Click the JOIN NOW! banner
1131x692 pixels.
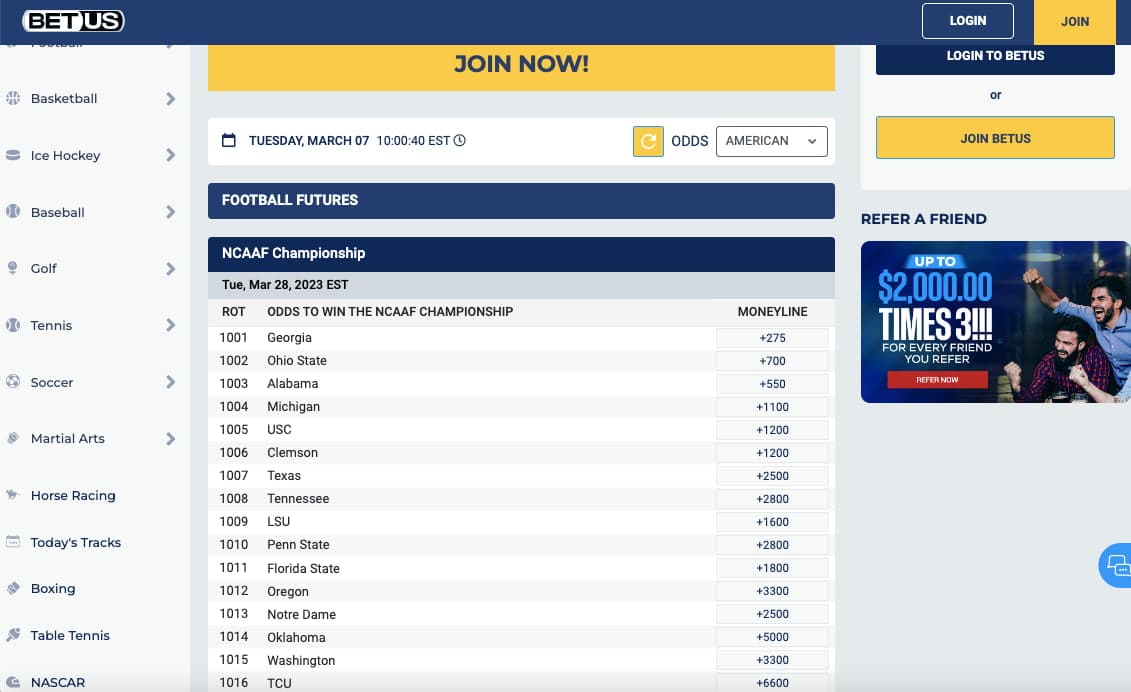[521, 67]
